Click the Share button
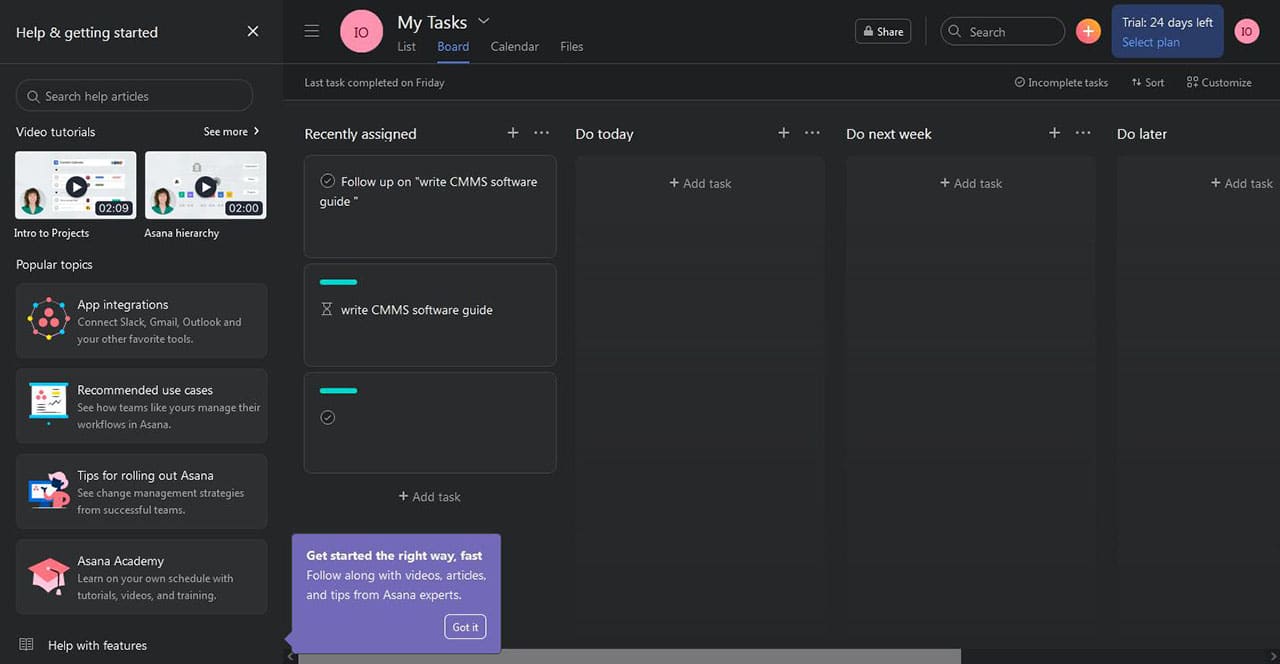Screen dimensions: 1280x664 tap(883, 32)
